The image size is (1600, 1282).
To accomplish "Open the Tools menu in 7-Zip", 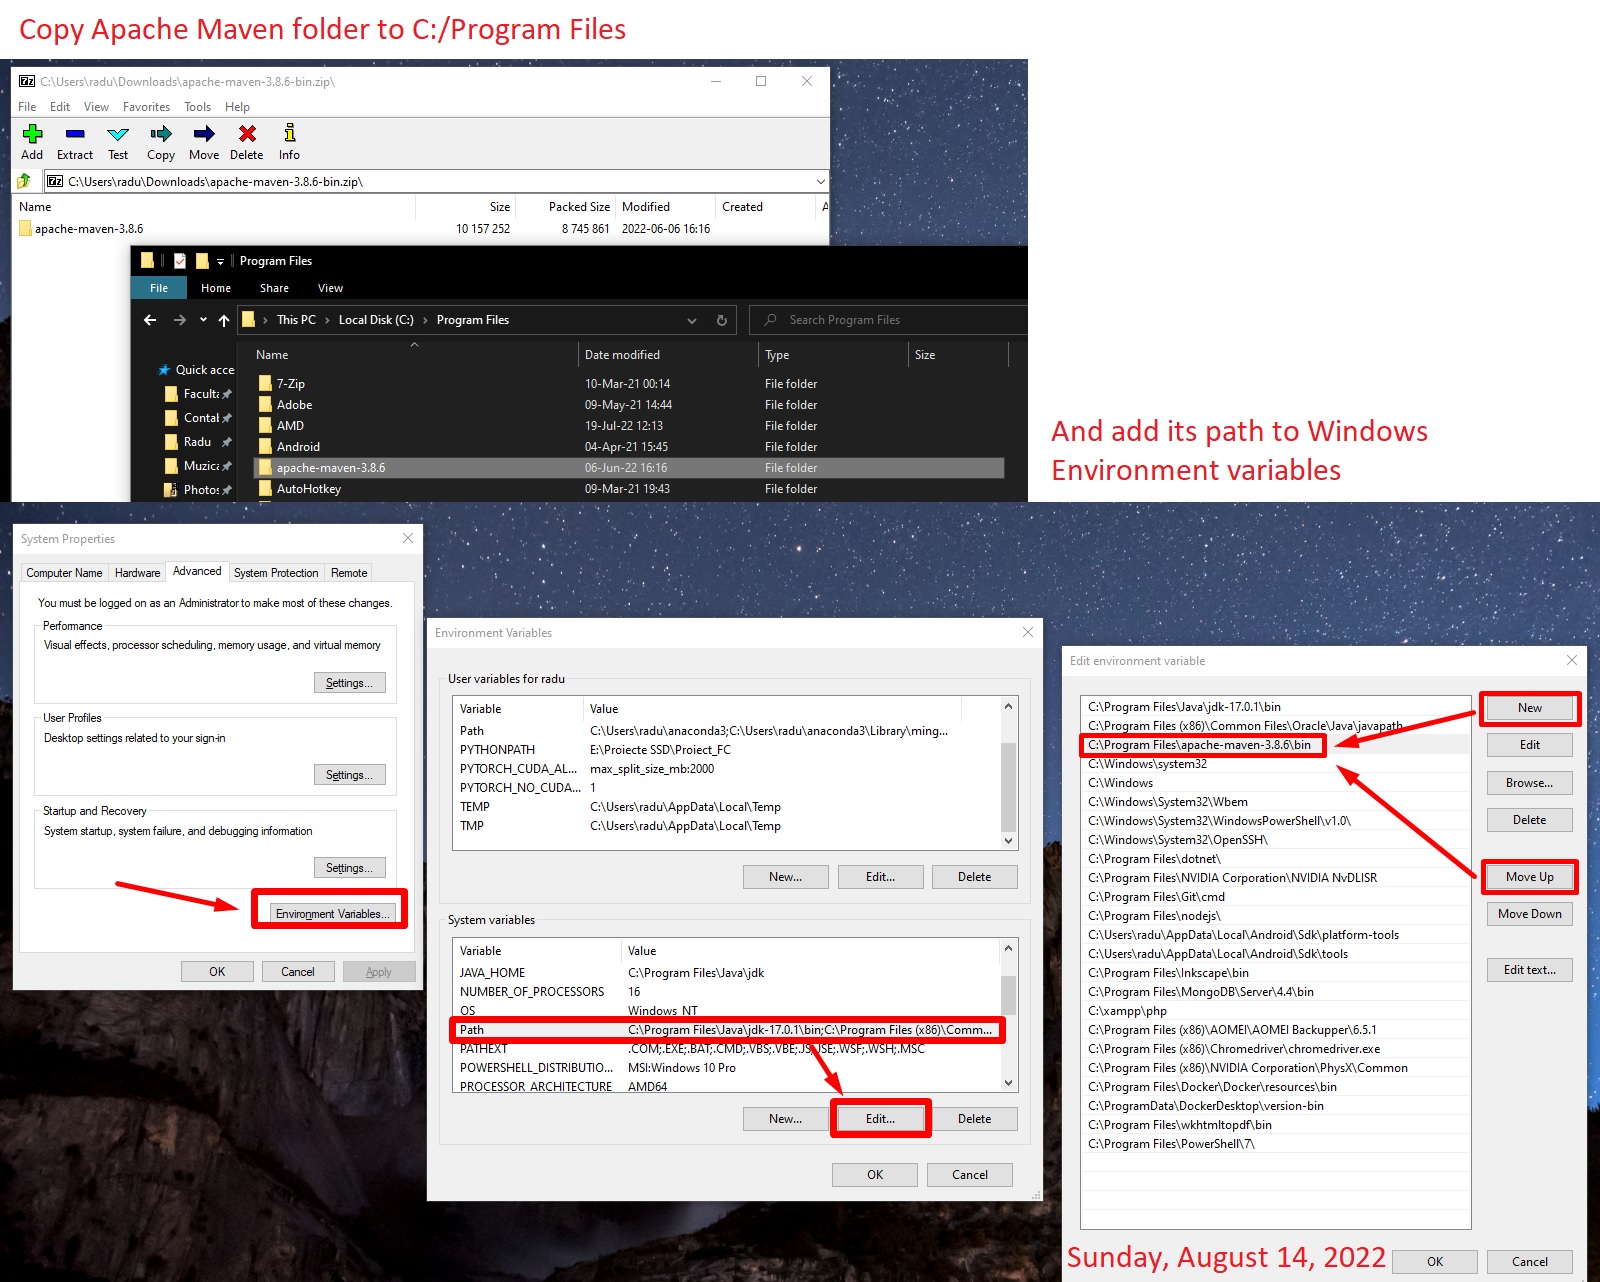I will tap(197, 107).
